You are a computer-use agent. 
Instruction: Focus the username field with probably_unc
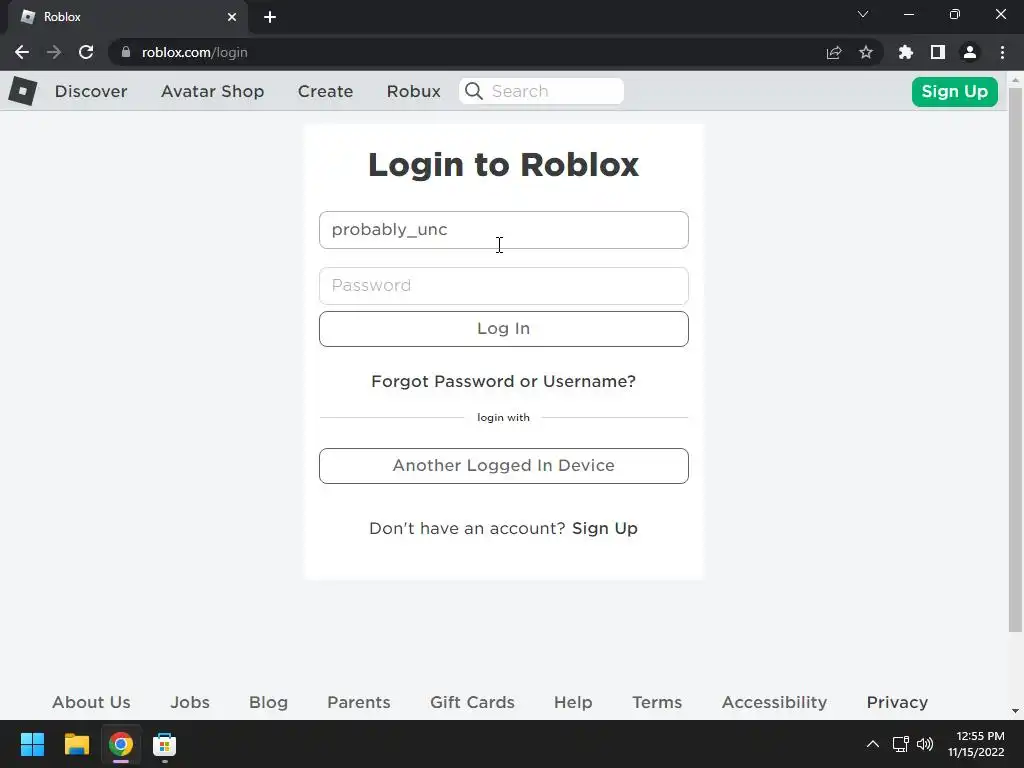pyautogui.click(x=504, y=230)
